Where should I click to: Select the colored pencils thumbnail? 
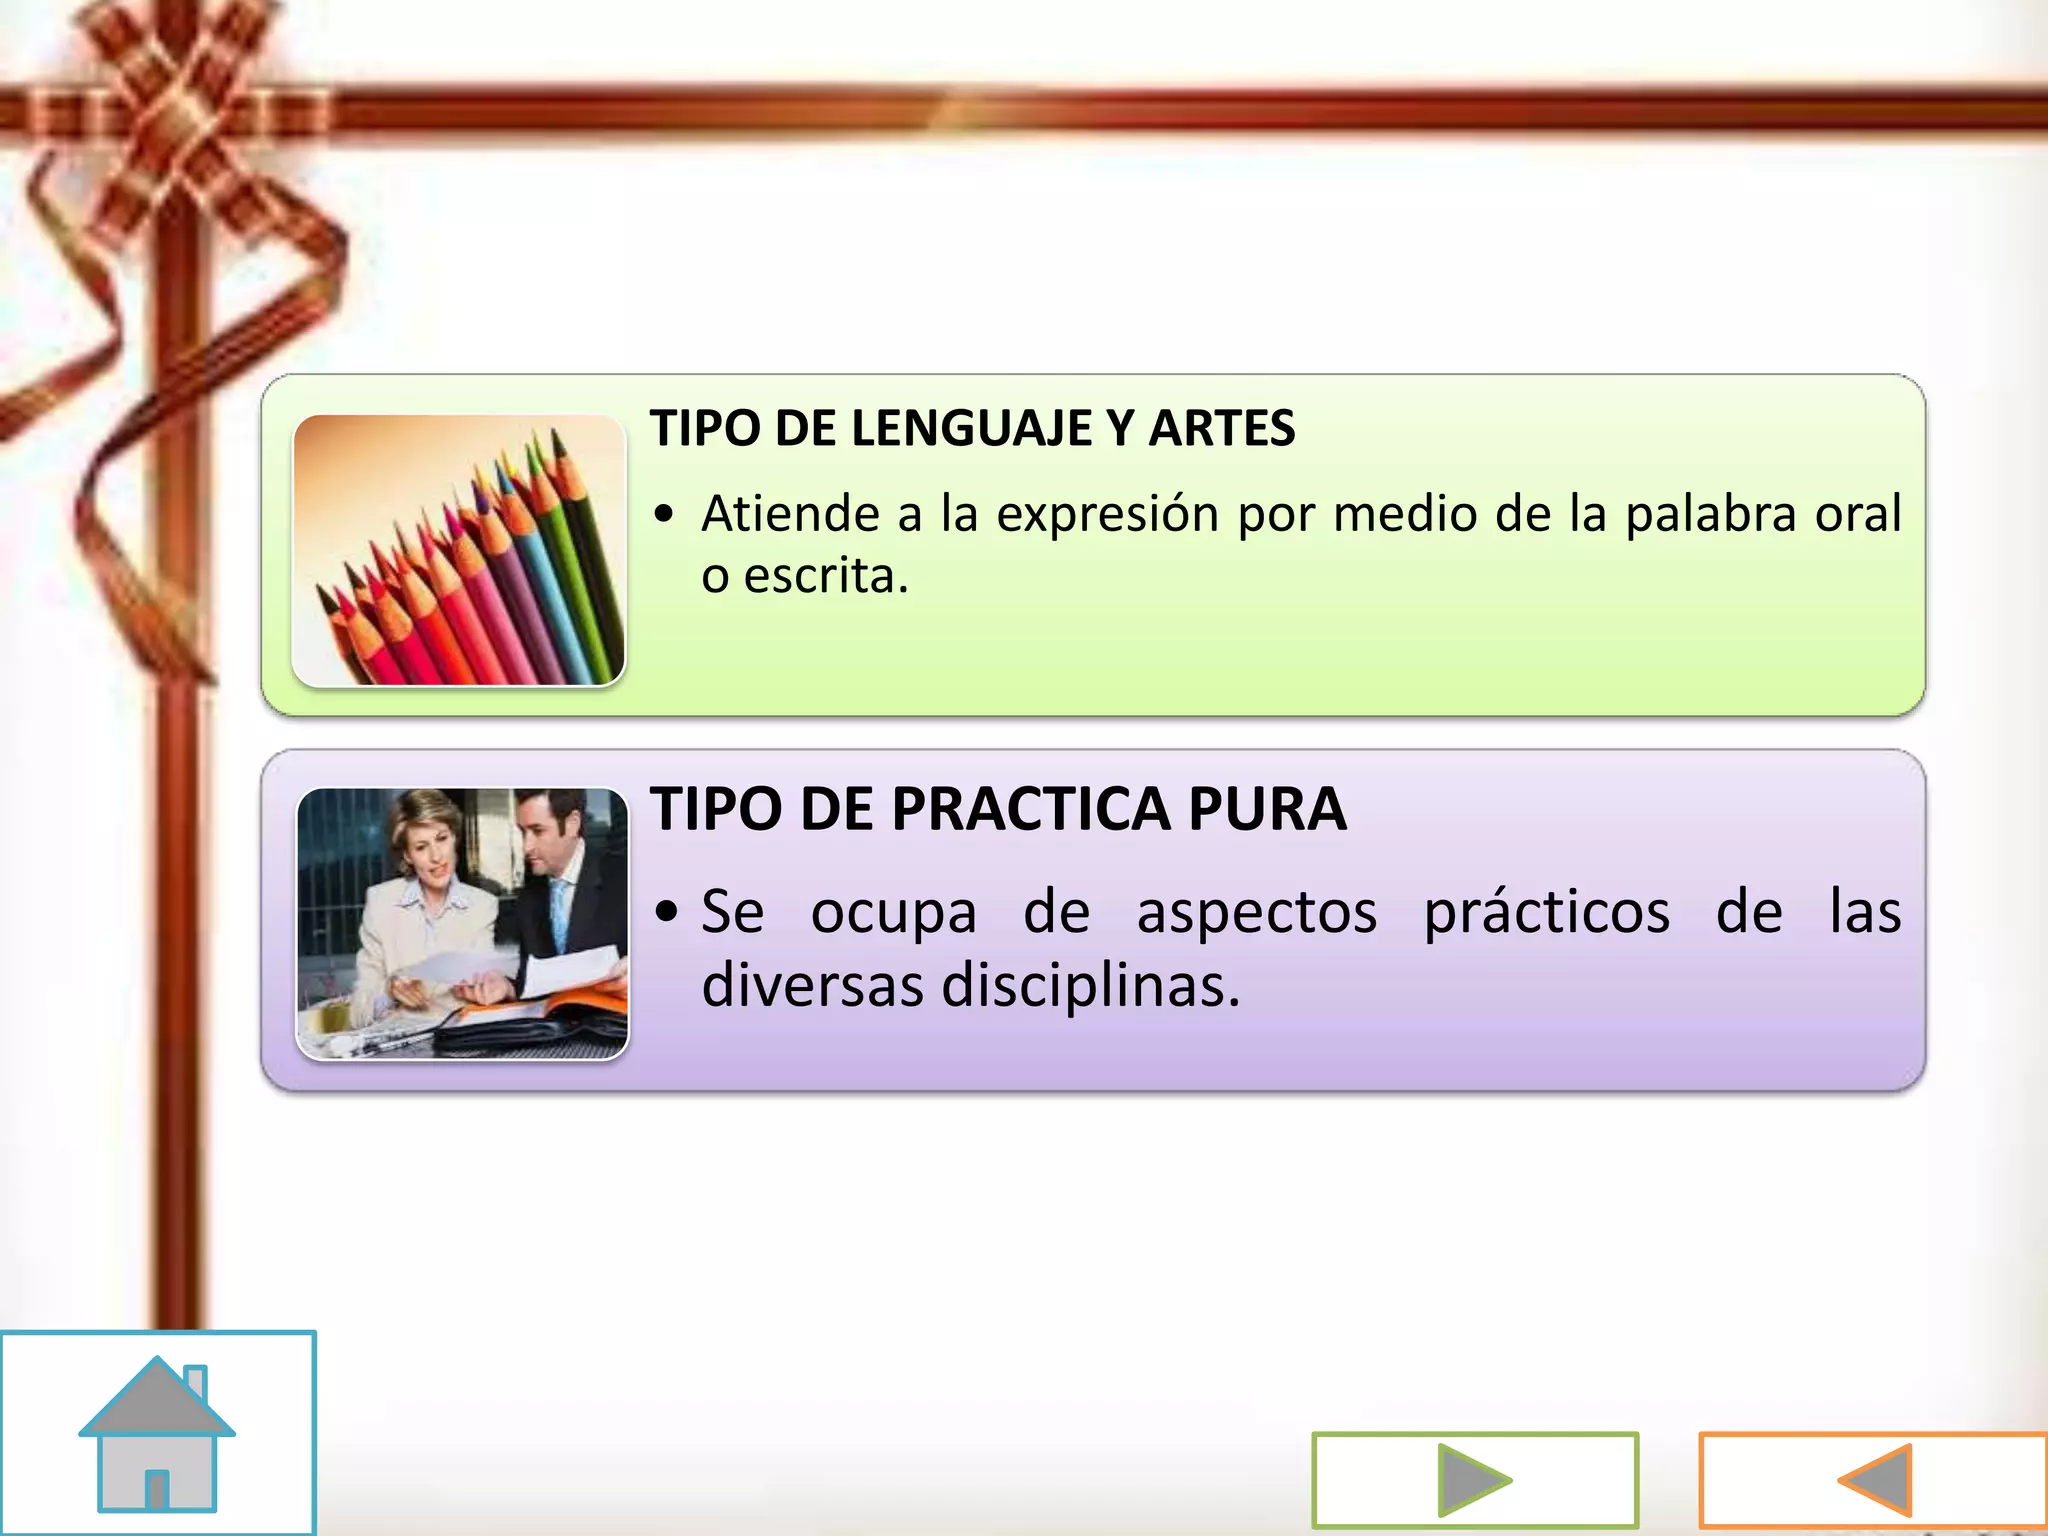pos(459,550)
